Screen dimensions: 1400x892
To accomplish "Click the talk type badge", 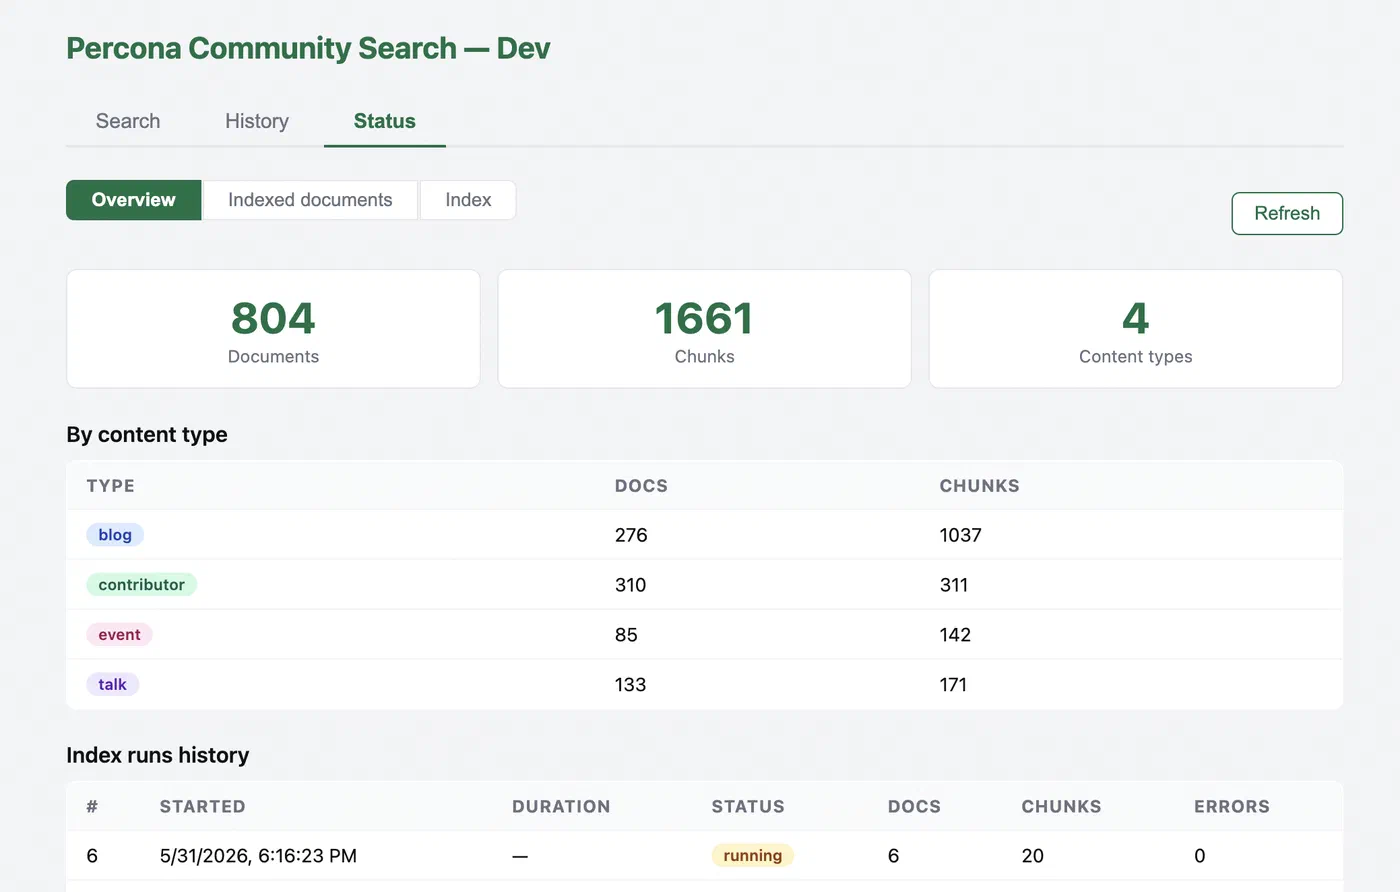I will (112, 685).
